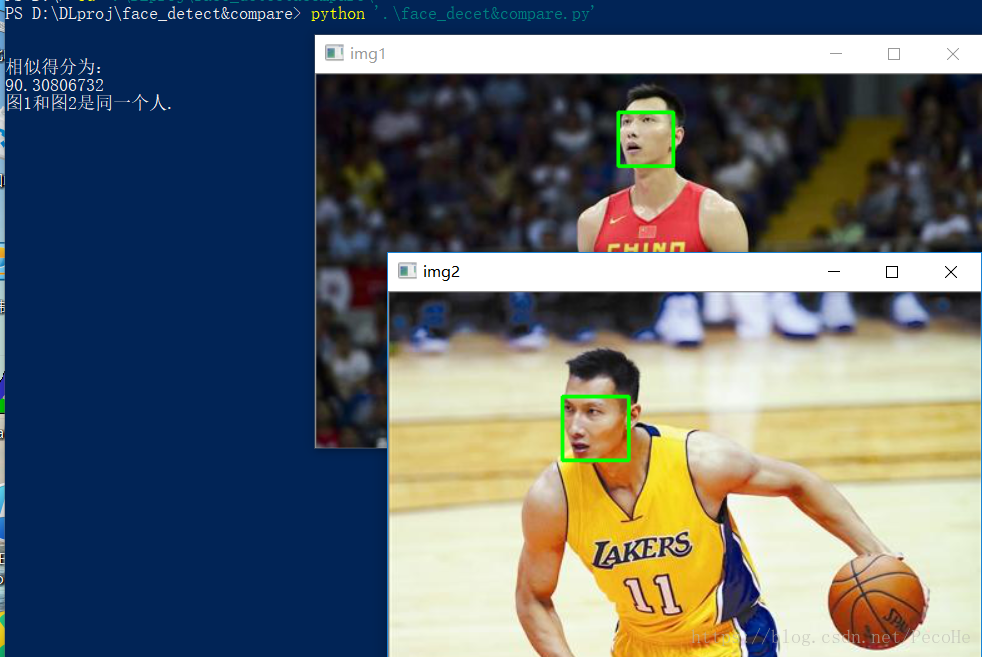Click the PS D:\DLproj prompt path

click(x=153, y=14)
